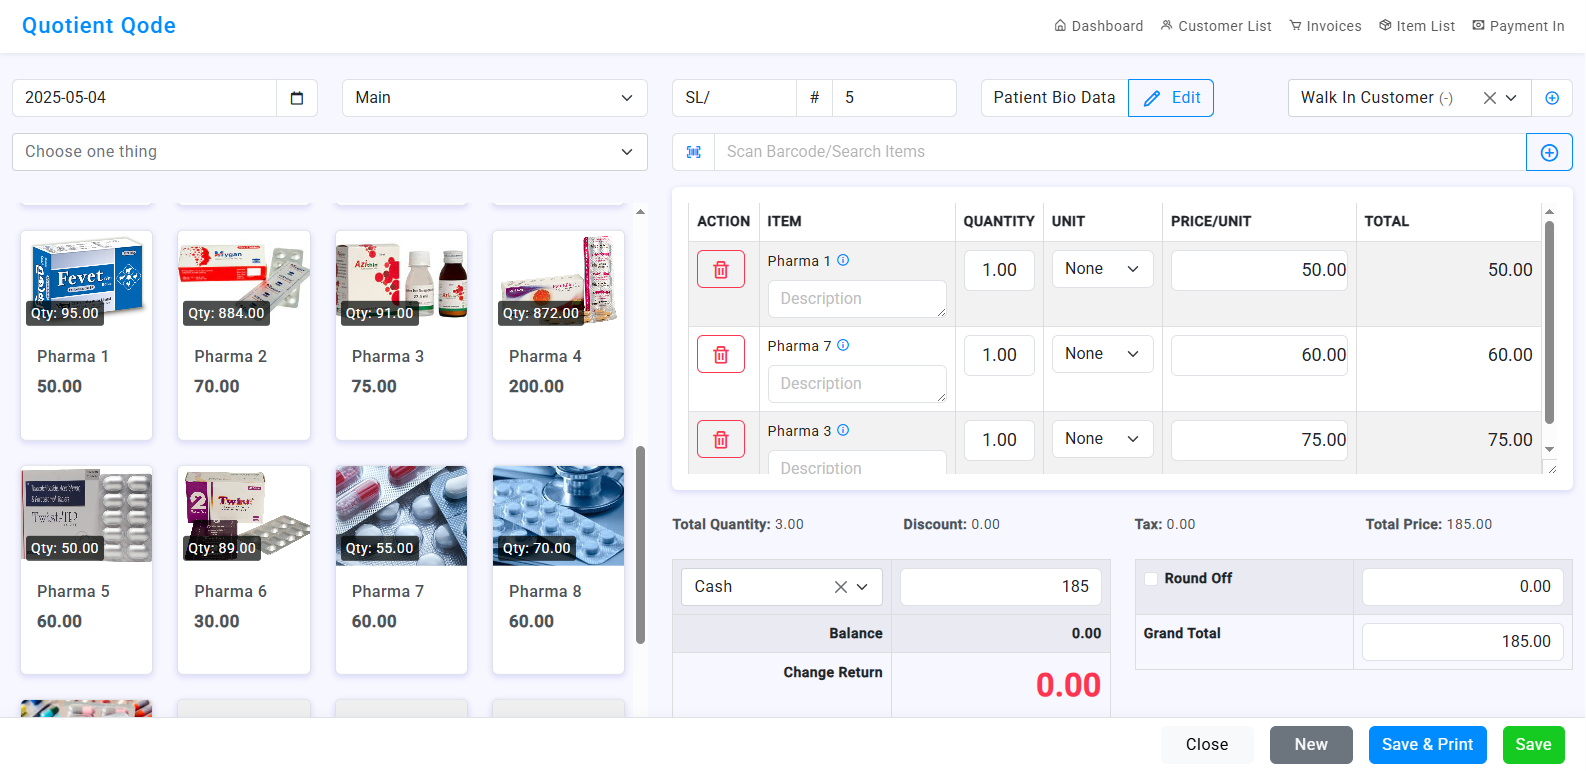Click the Save & Print button
The width and height of the screenshot is (1586, 771).
(x=1427, y=745)
